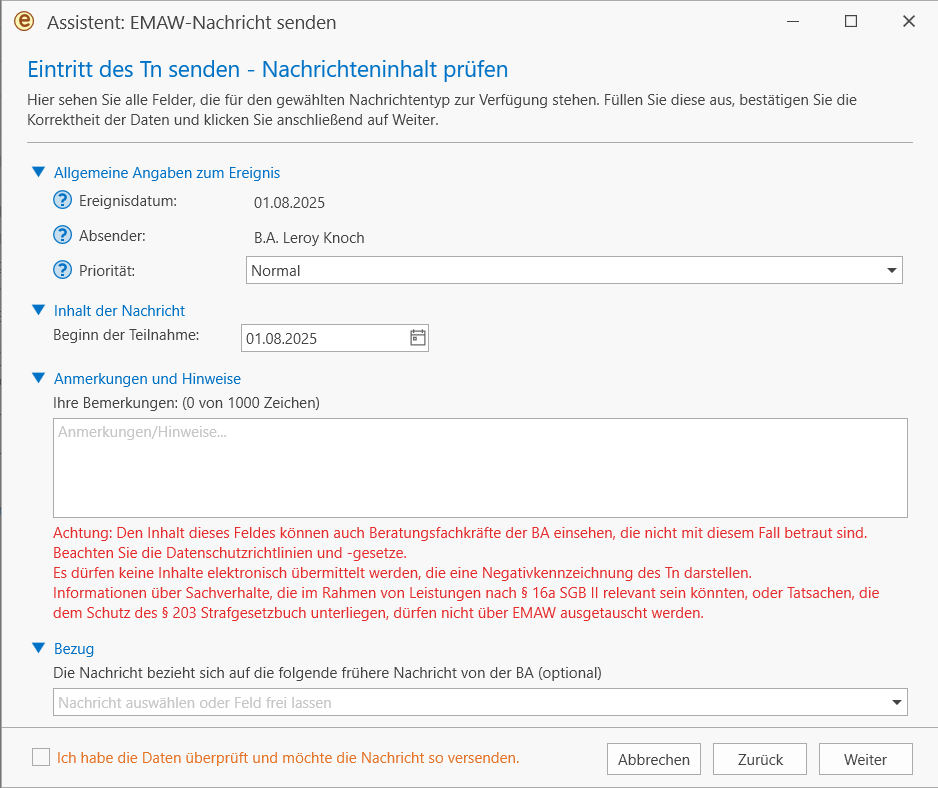Go back with the Zurück button
The height and width of the screenshot is (788, 938).
[760, 759]
